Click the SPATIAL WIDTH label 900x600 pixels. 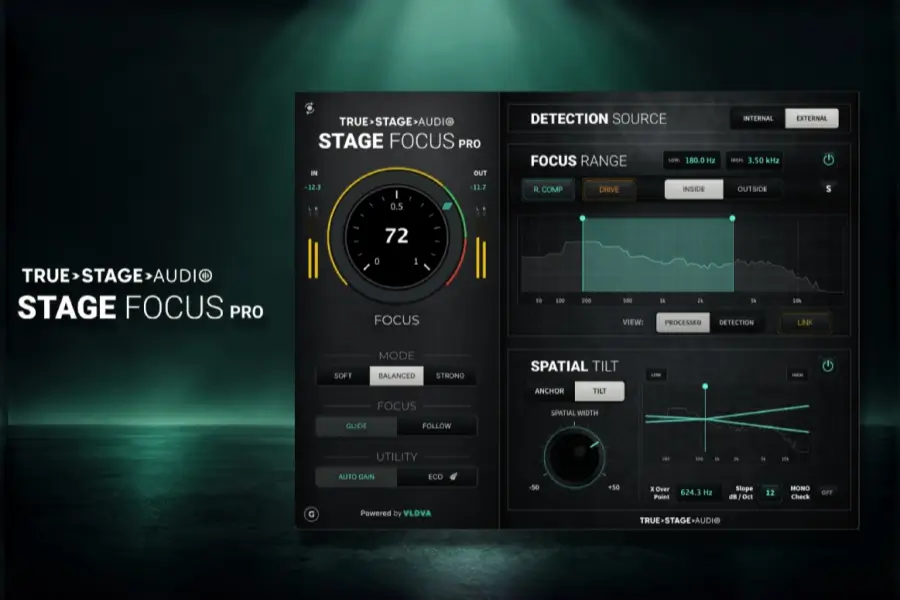click(574, 413)
